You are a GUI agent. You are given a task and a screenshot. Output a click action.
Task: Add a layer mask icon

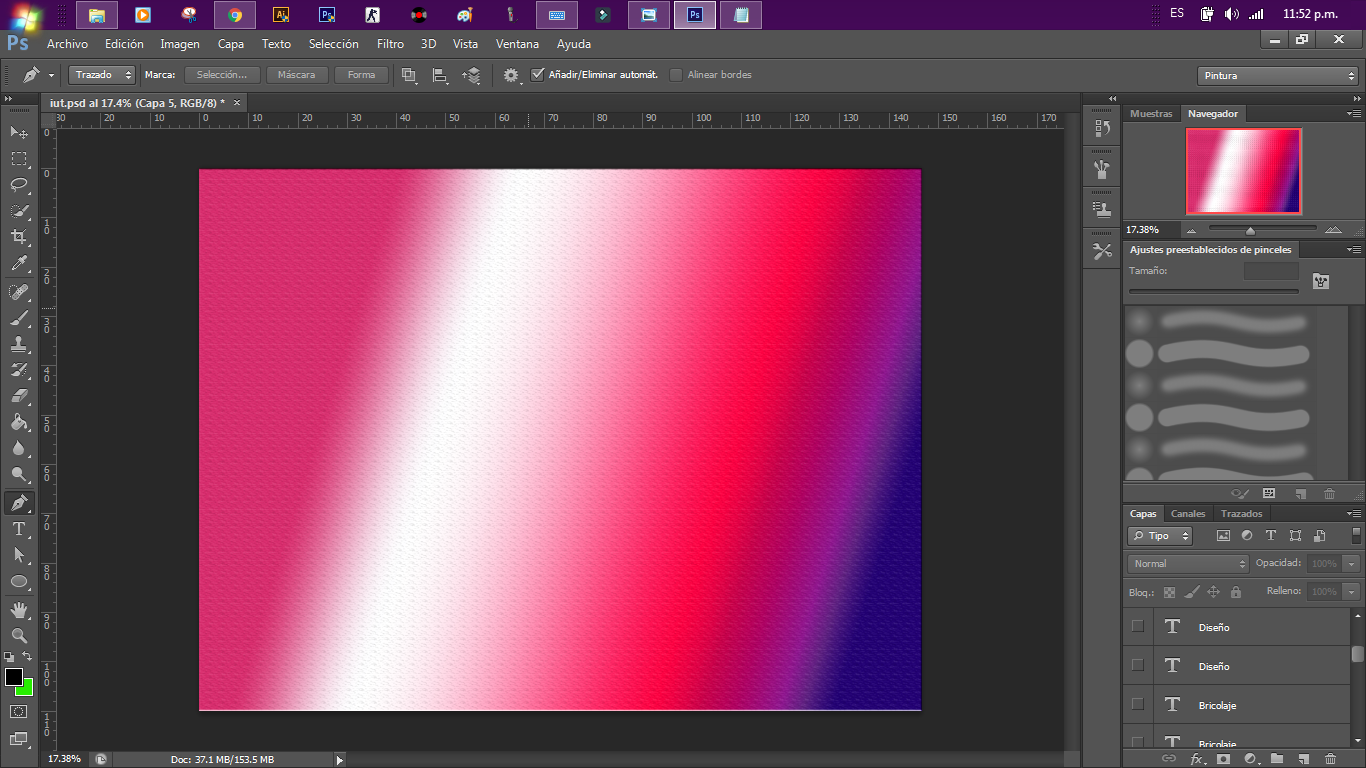(x=1223, y=759)
